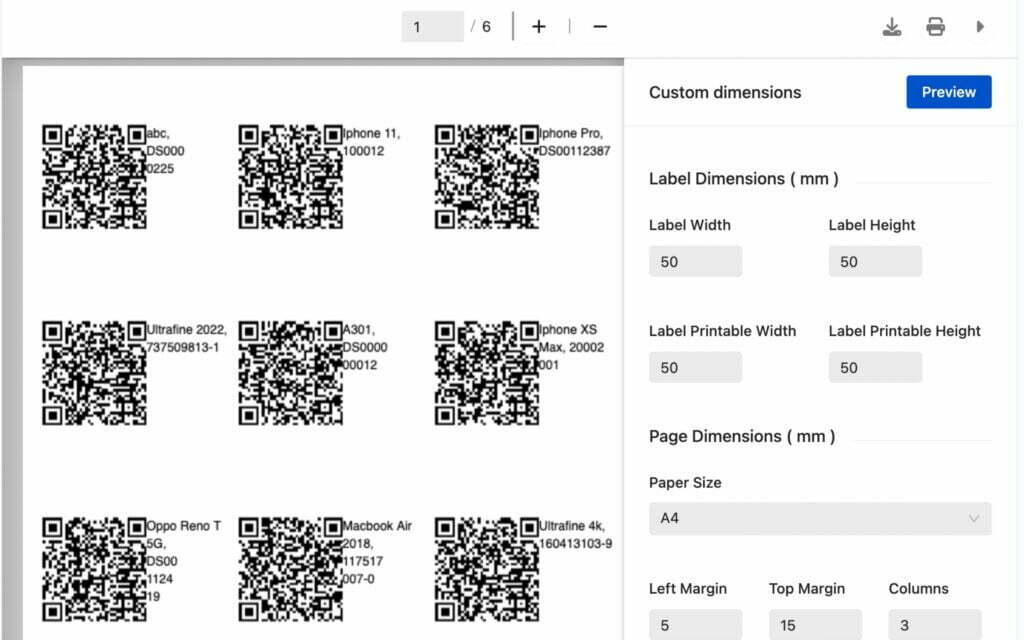This screenshot has height=640, width=1024.
Task: Select the Label Width field
Action: [x=695, y=261]
